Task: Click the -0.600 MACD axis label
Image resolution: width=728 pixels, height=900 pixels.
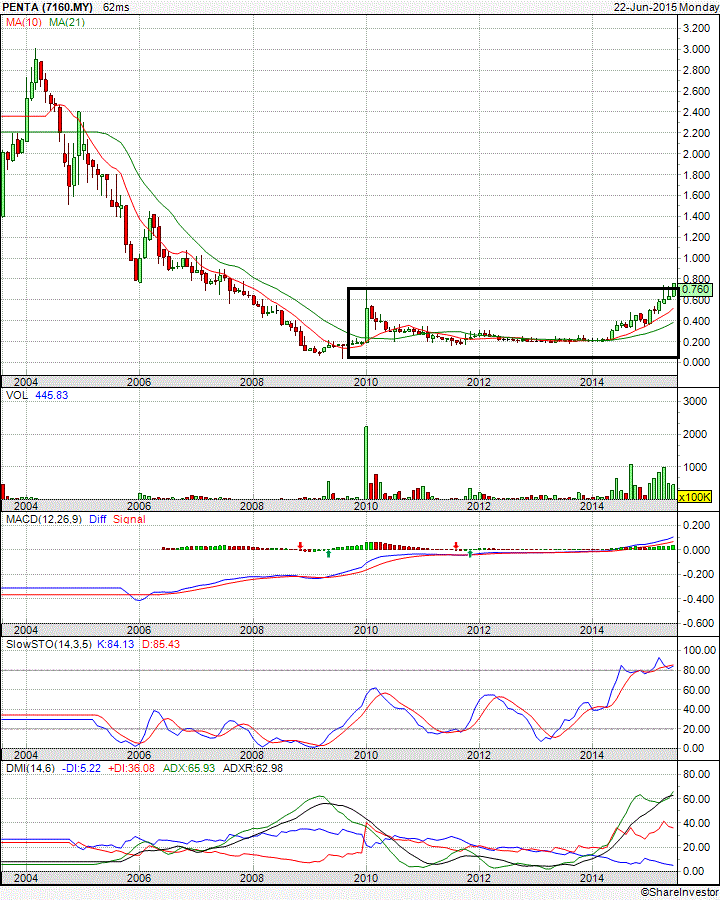Action: (696, 623)
